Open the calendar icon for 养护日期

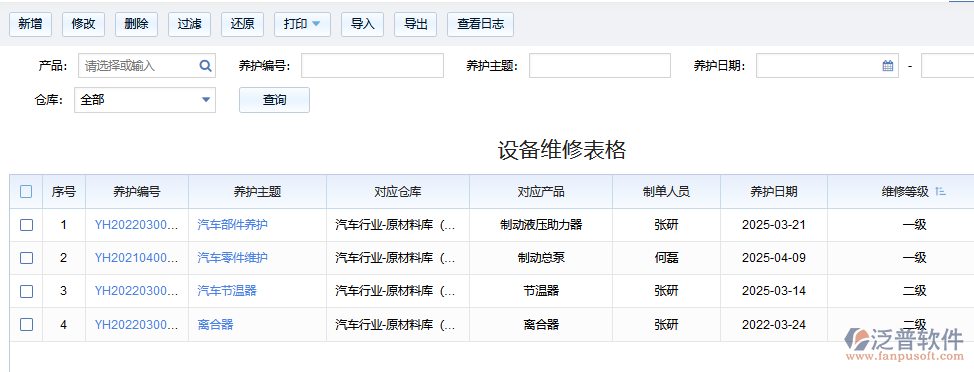pyautogui.click(x=888, y=66)
